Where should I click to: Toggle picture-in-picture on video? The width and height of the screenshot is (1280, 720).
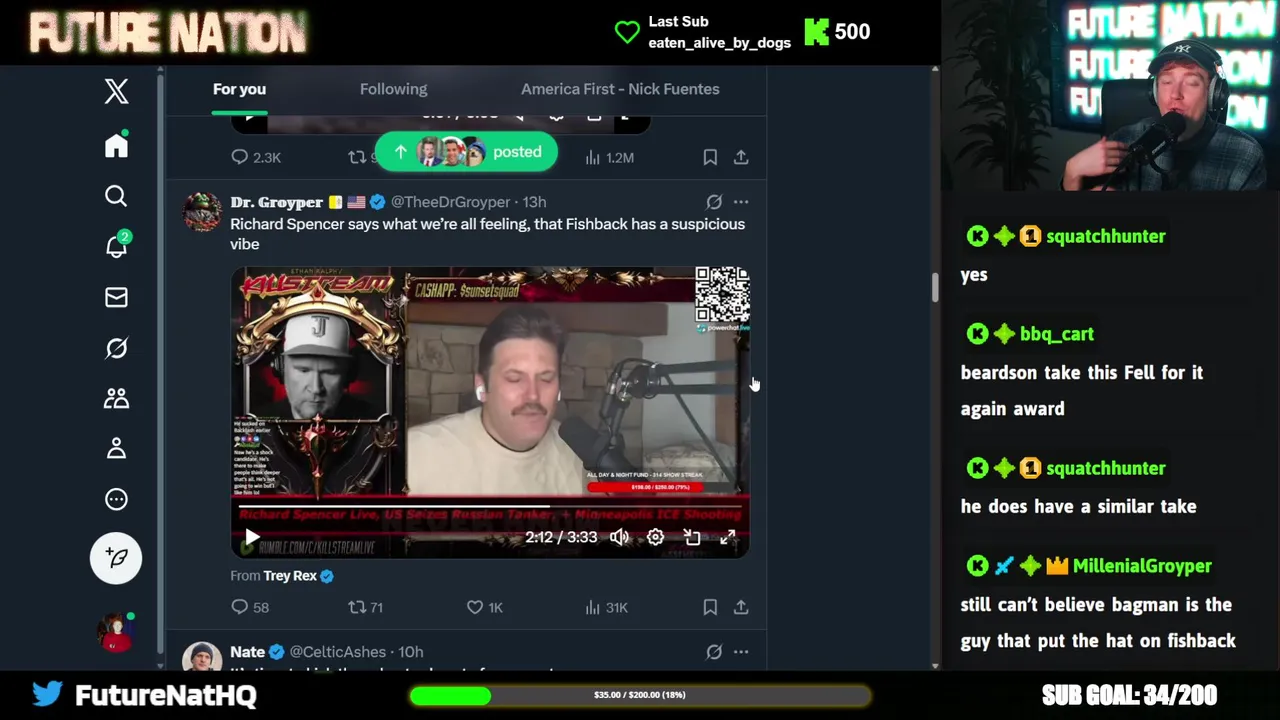pos(692,537)
